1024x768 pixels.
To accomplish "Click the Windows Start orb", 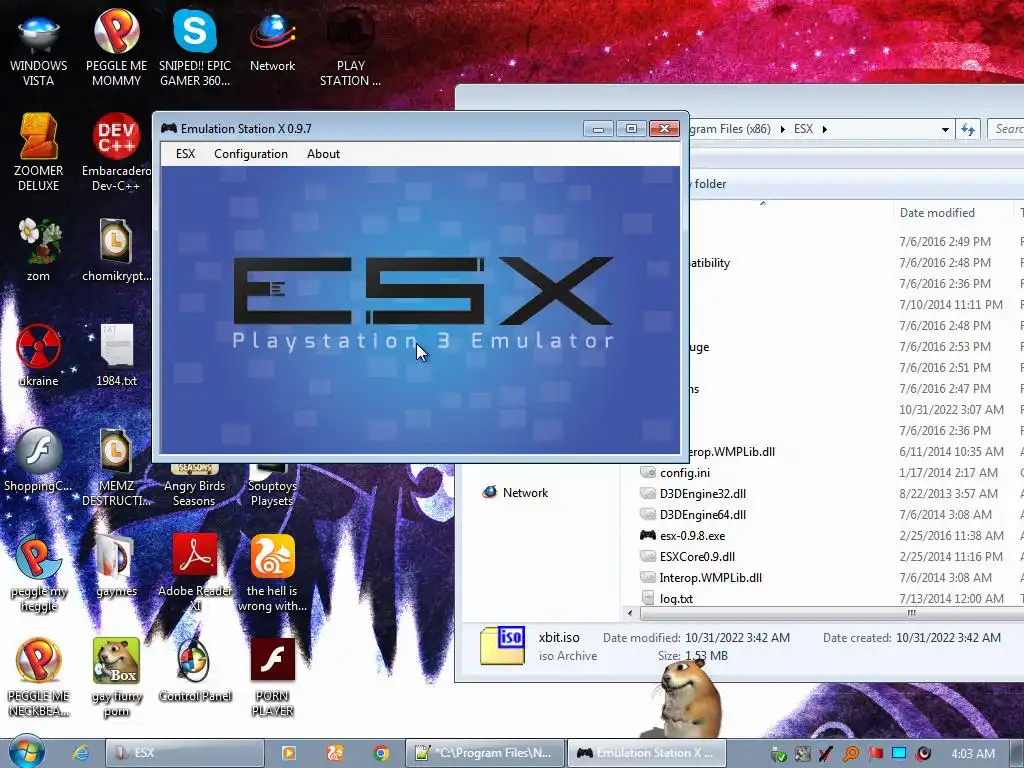I will point(26,752).
